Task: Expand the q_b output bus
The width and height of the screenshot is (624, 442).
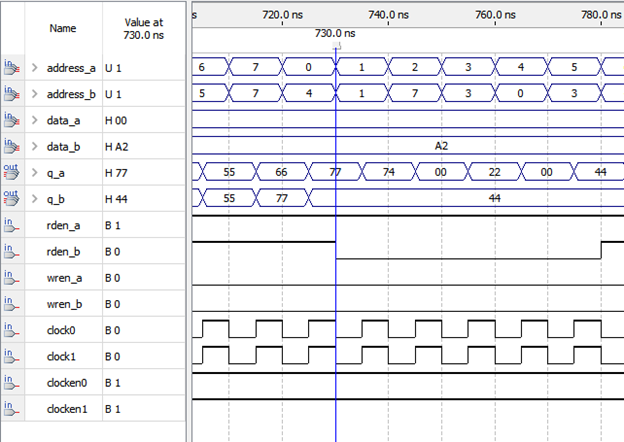Action: tap(35, 198)
